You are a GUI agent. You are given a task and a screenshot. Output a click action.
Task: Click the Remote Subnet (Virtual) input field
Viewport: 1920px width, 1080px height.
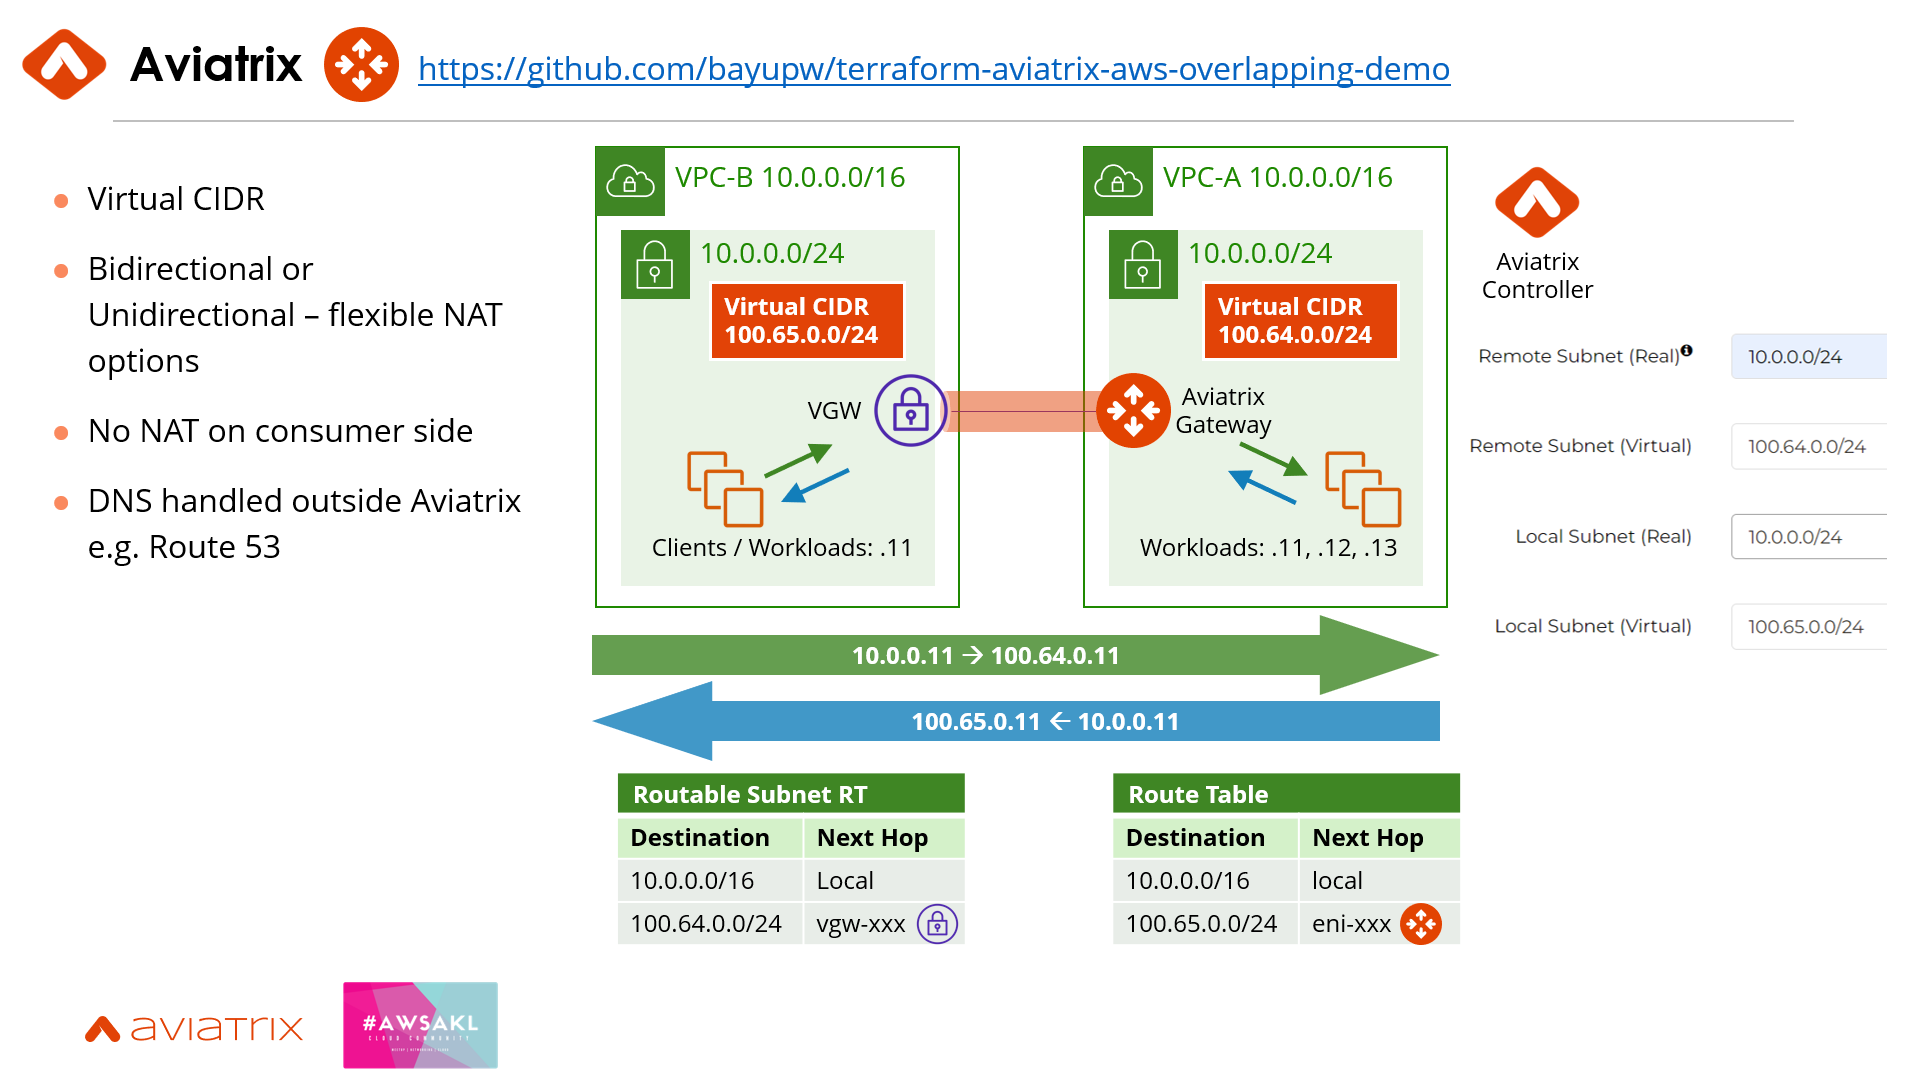click(1808, 446)
